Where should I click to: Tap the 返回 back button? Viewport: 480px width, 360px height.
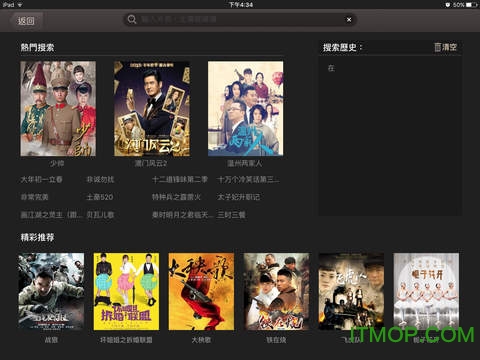click(26, 21)
